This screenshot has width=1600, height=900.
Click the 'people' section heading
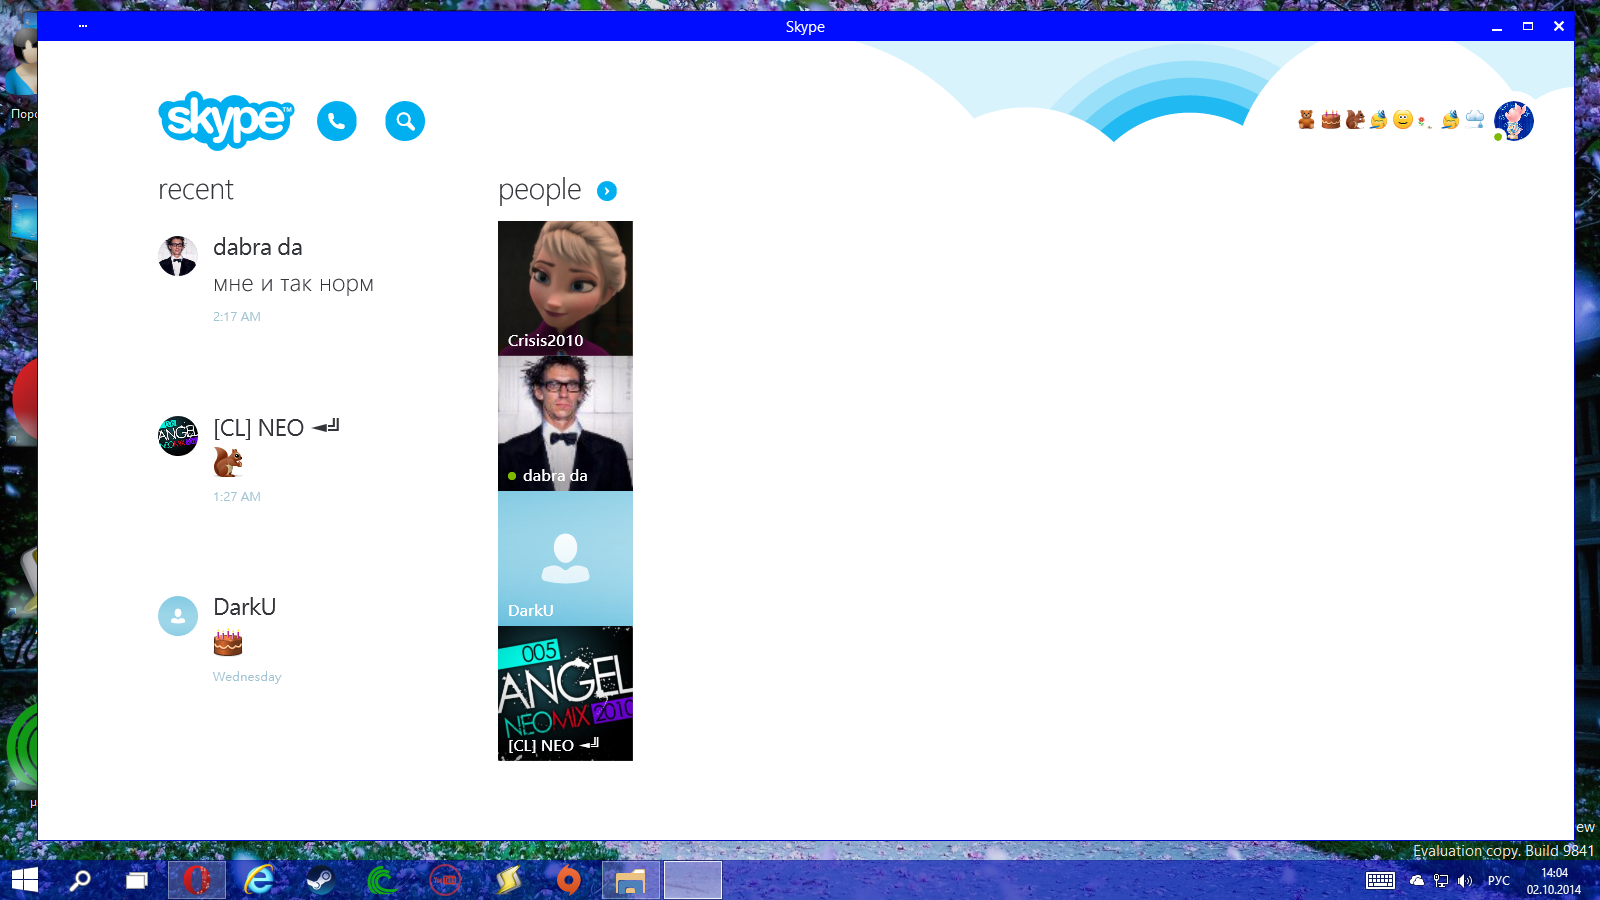[x=539, y=190]
